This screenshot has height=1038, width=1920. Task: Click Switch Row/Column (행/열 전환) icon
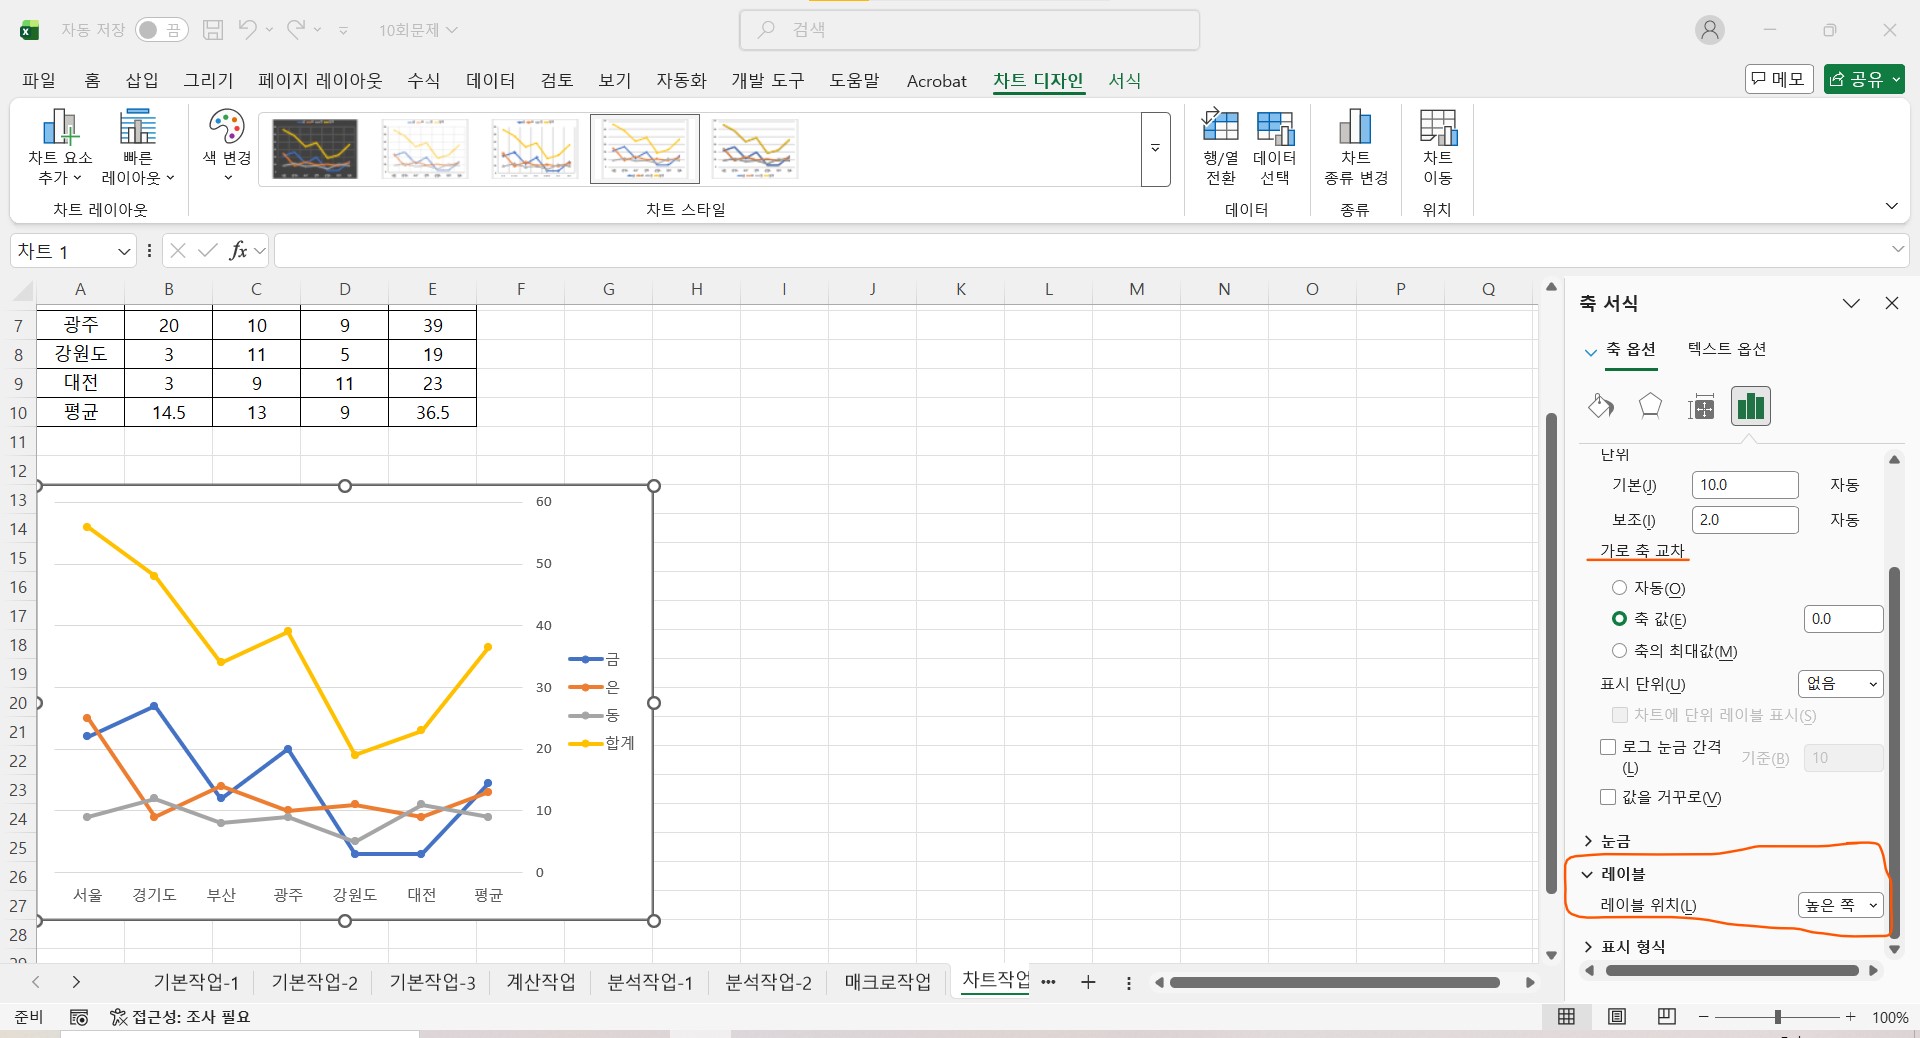(1220, 128)
